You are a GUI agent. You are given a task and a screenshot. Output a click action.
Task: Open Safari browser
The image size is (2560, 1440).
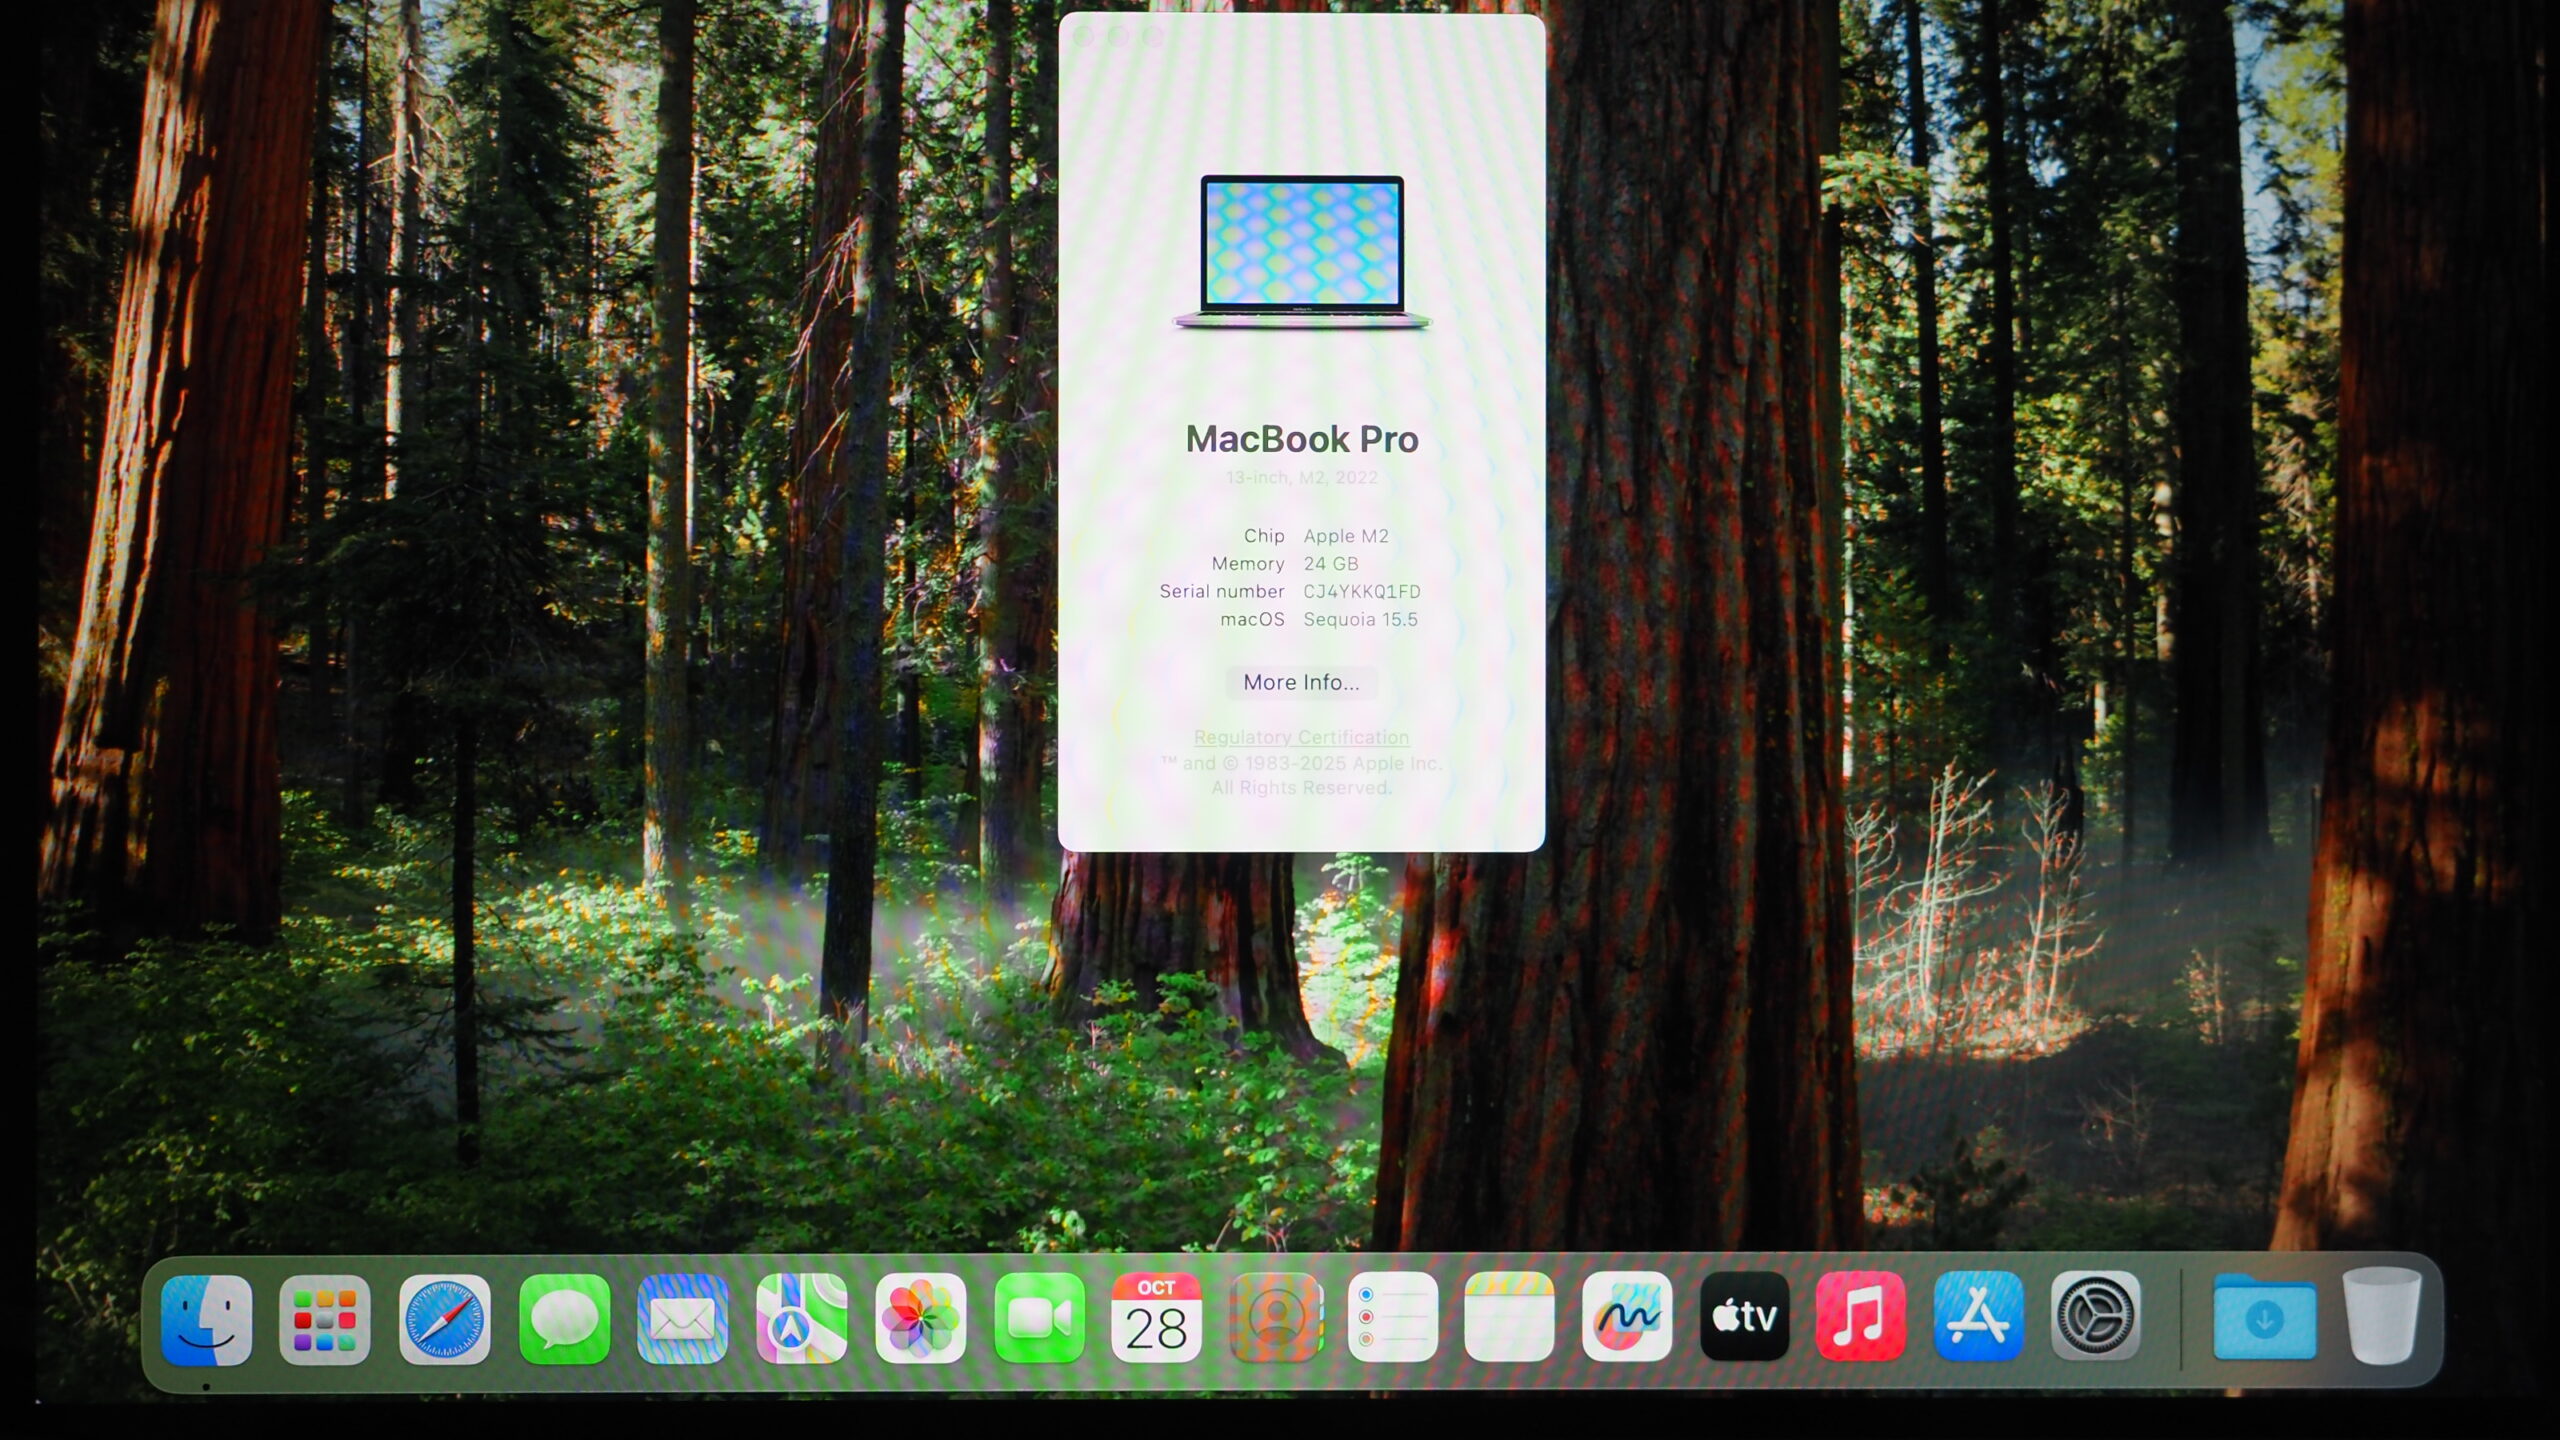tap(444, 1319)
